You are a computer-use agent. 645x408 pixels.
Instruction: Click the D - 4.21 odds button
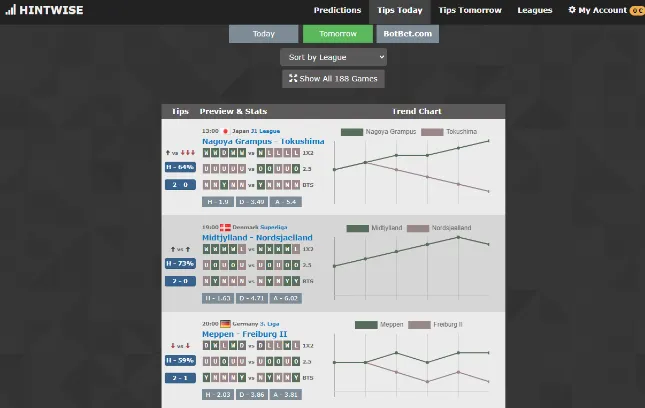tap(252, 298)
